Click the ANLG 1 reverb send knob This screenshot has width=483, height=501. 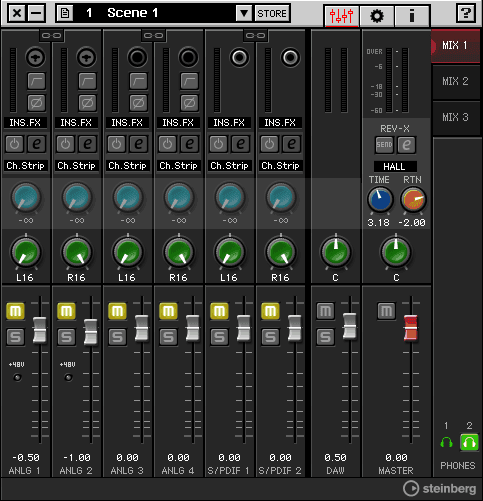click(26, 197)
